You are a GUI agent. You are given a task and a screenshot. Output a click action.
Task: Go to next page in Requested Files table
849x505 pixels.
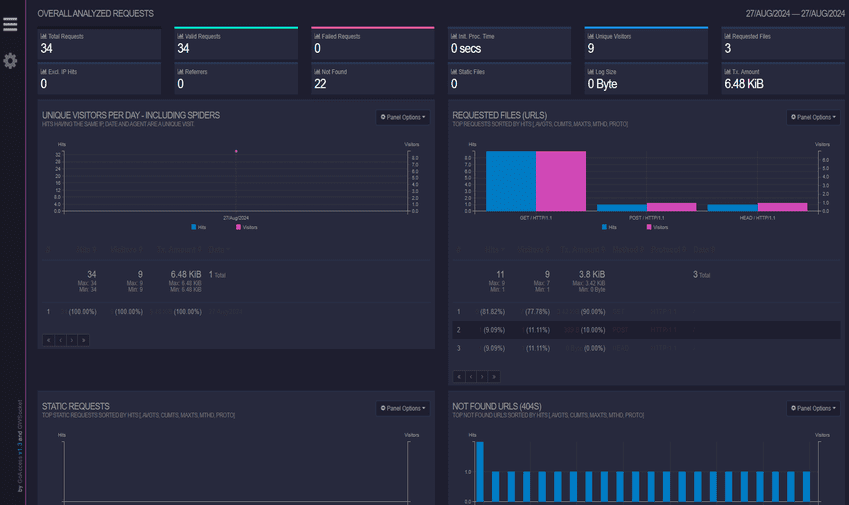[x=483, y=377]
